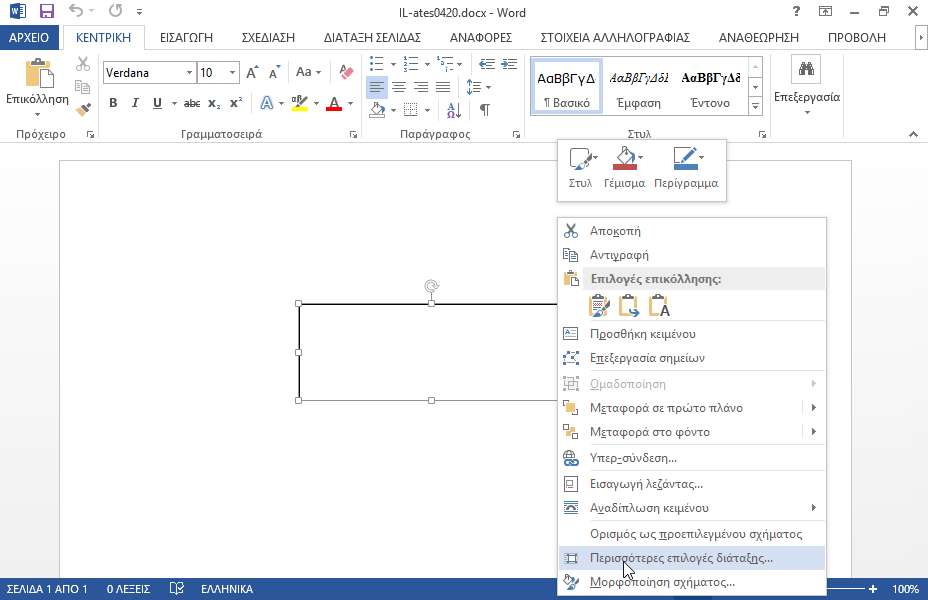Switch to the ΔΙΑΤΑΞΗ ΣΕΛΙΔΑΣ tab
928x600 pixels.
point(372,37)
